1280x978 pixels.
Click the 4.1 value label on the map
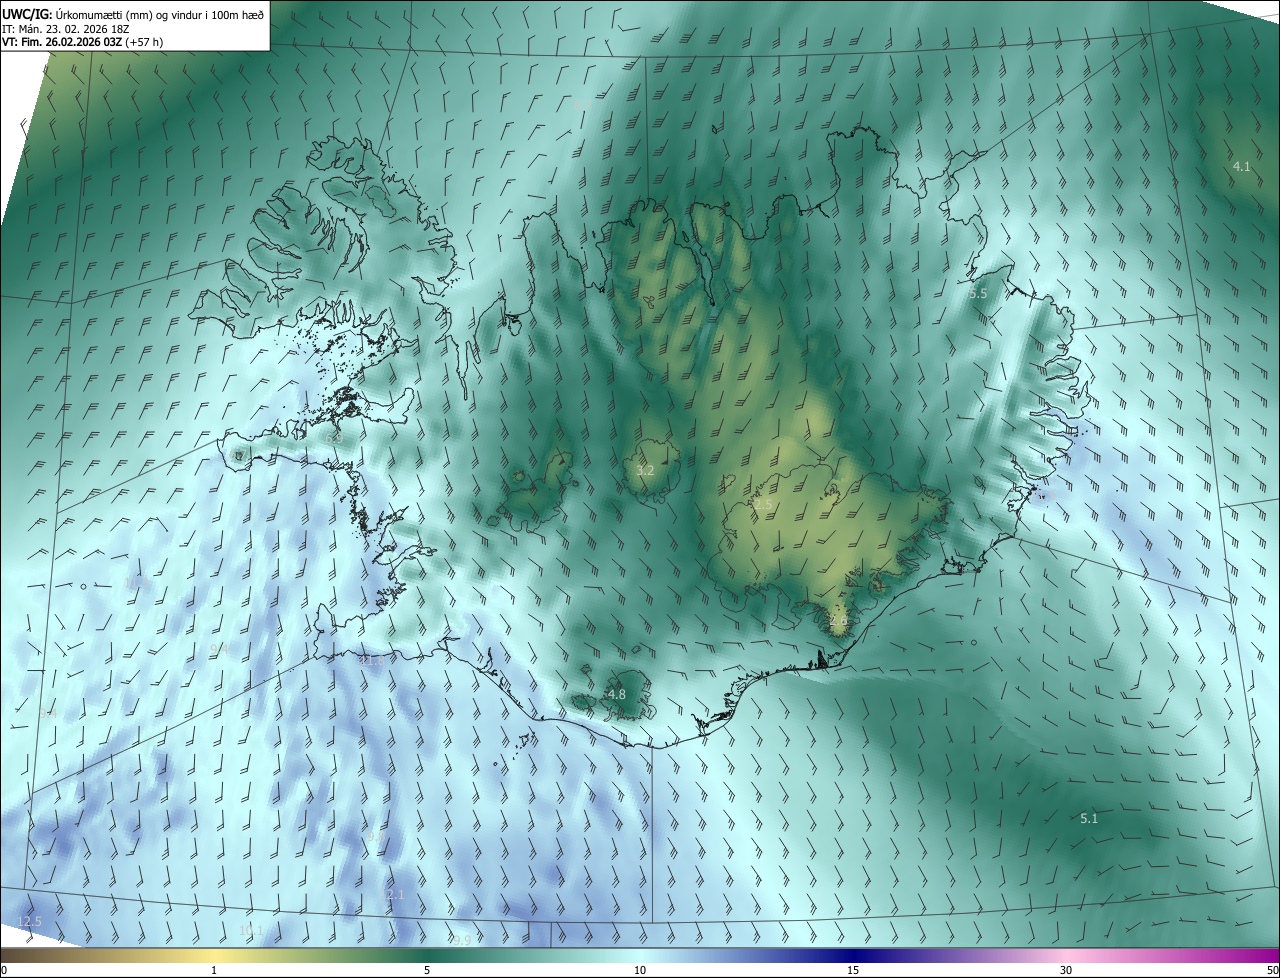click(1241, 166)
